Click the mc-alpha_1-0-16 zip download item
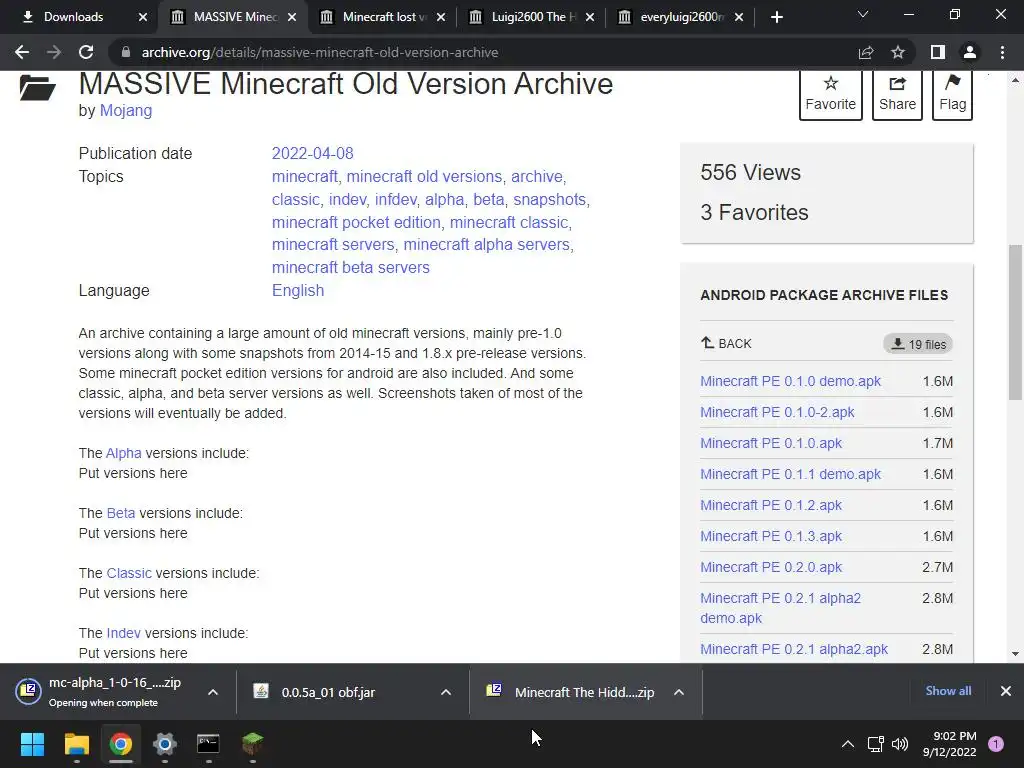Image resolution: width=1024 pixels, height=768 pixels. tap(104, 692)
